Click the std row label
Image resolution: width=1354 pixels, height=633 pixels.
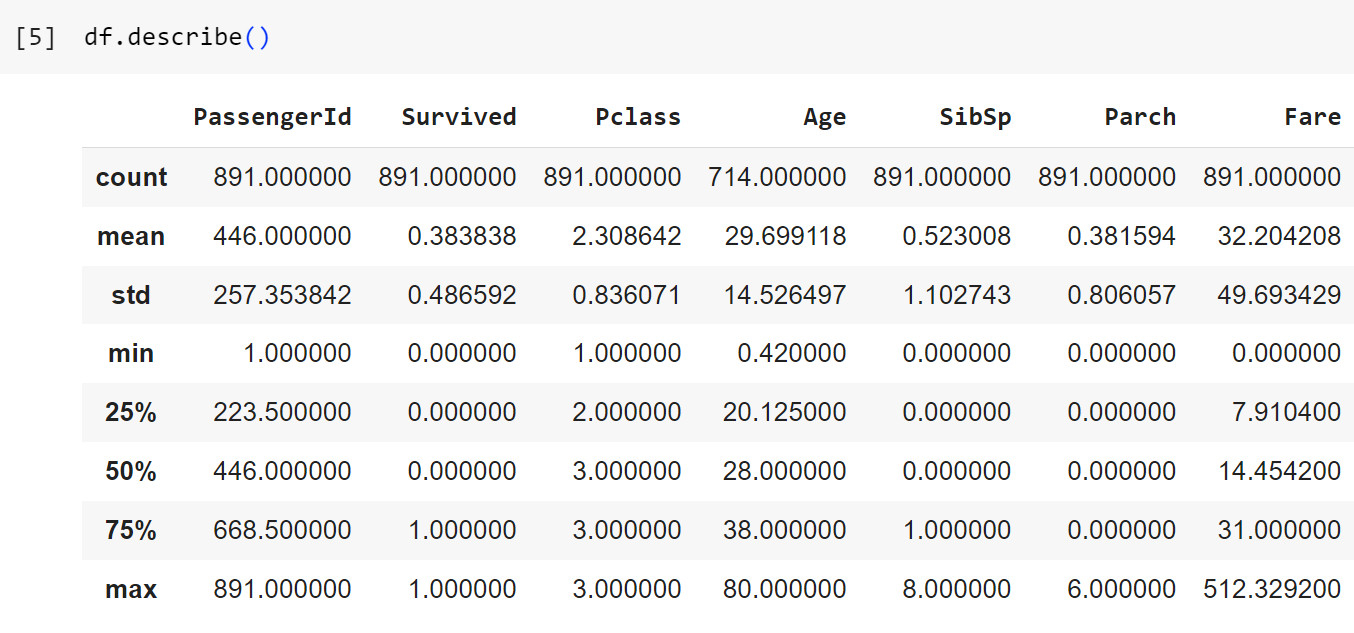131,295
